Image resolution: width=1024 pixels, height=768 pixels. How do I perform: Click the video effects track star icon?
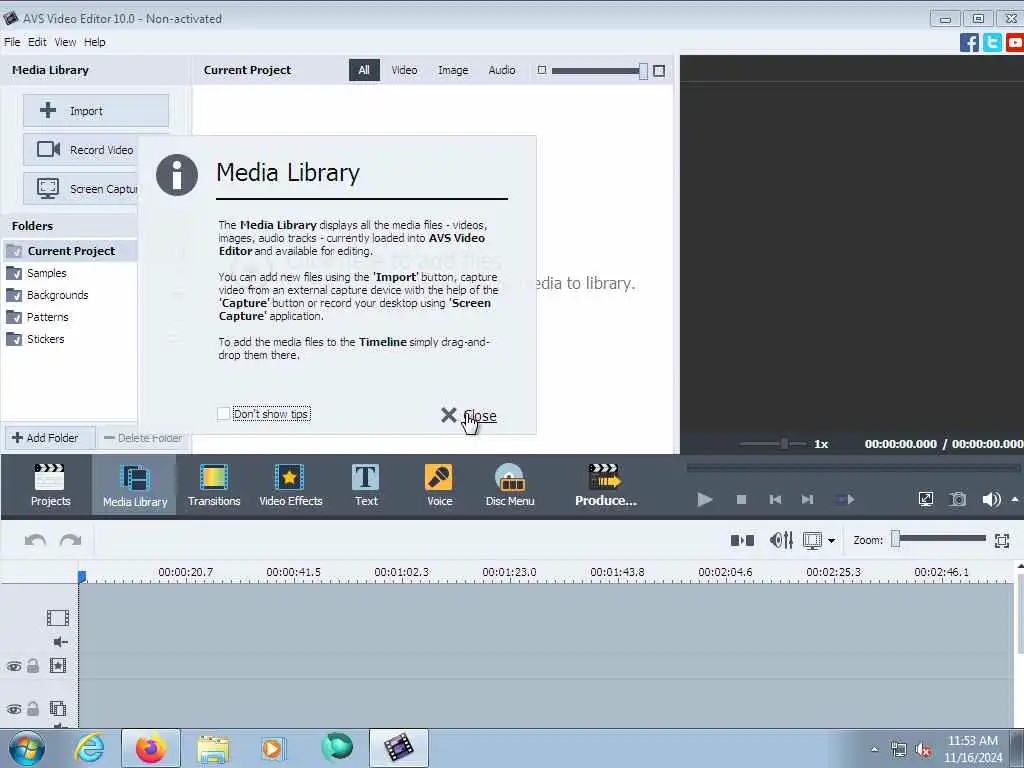coord(57,665)
